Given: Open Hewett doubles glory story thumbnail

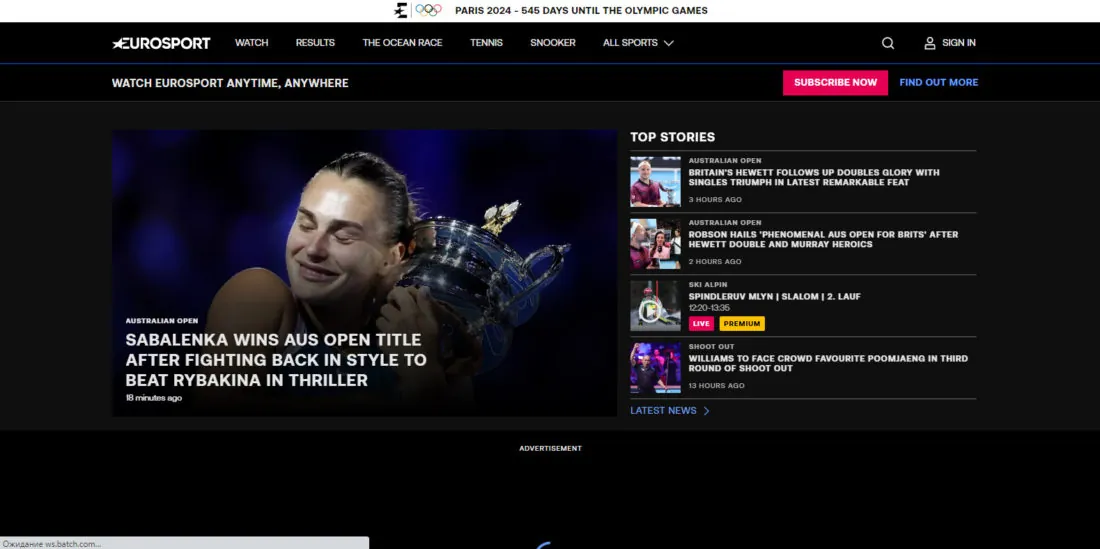Looking at the screenshot, I should point(655,182).
